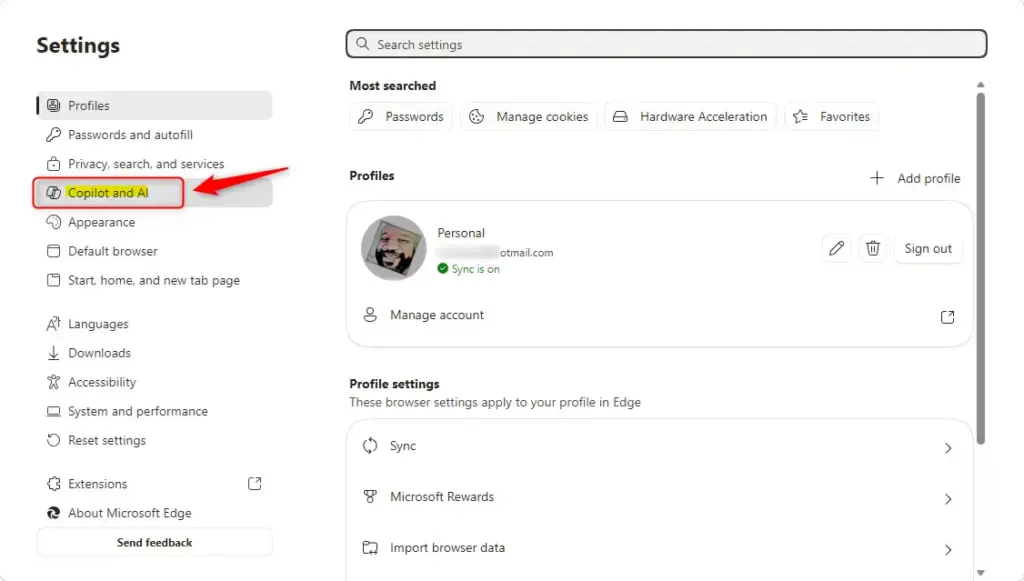The width and height of the screenshot is (1024, 581).
Task: Click the Reset settings arrow icon
Action: pyautogui.click(x=54, y=441)
